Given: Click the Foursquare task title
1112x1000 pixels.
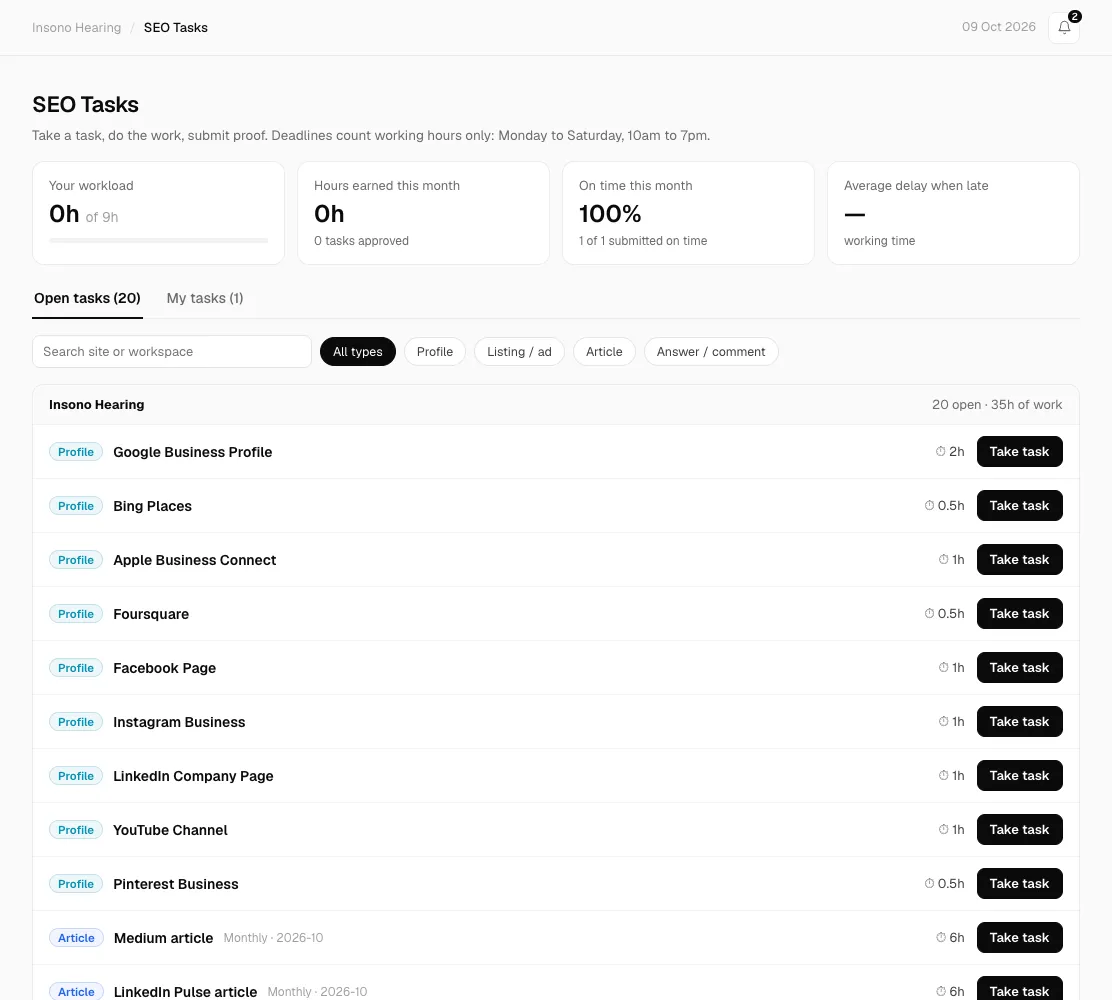Looking at the screenshot, I should tap(151, 613).
